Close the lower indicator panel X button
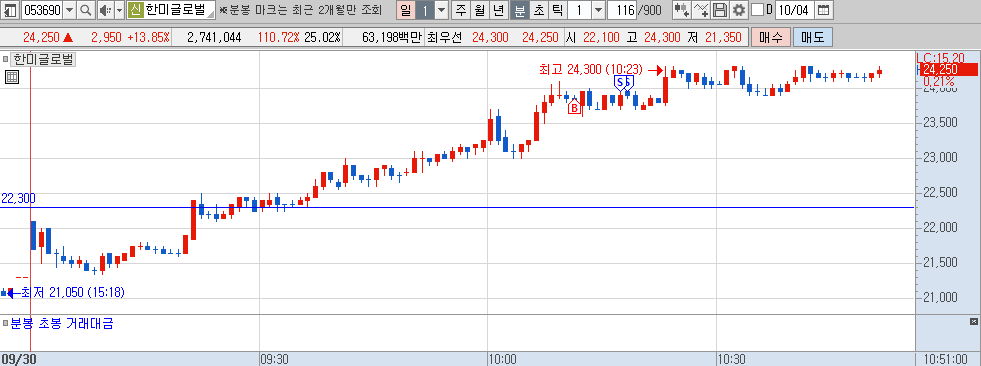The image size is (981, 366). [973, 322]
